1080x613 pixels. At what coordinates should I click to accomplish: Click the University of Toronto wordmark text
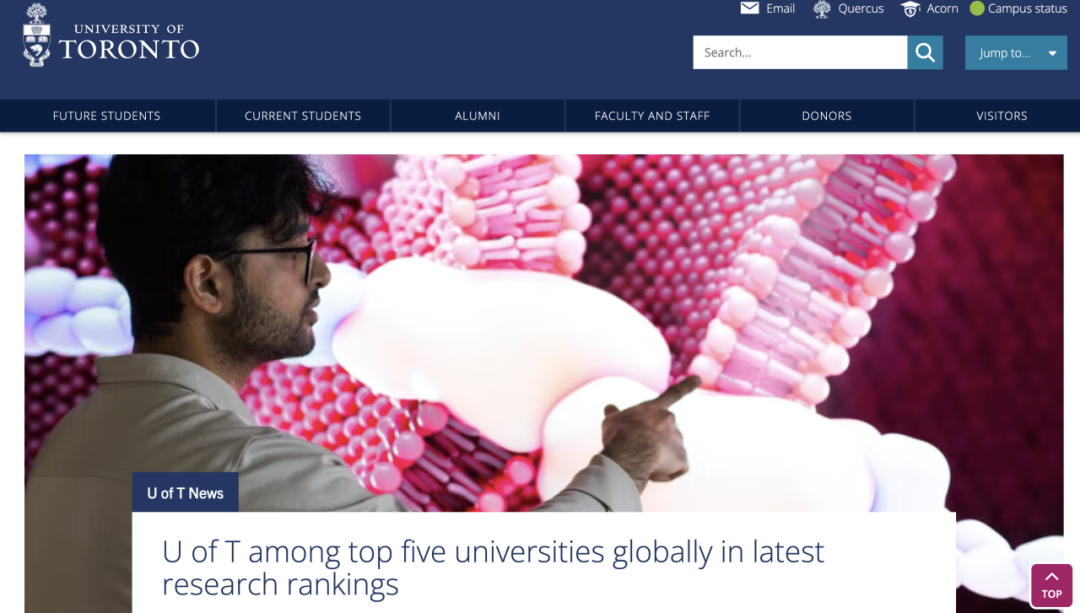[129, 42]
